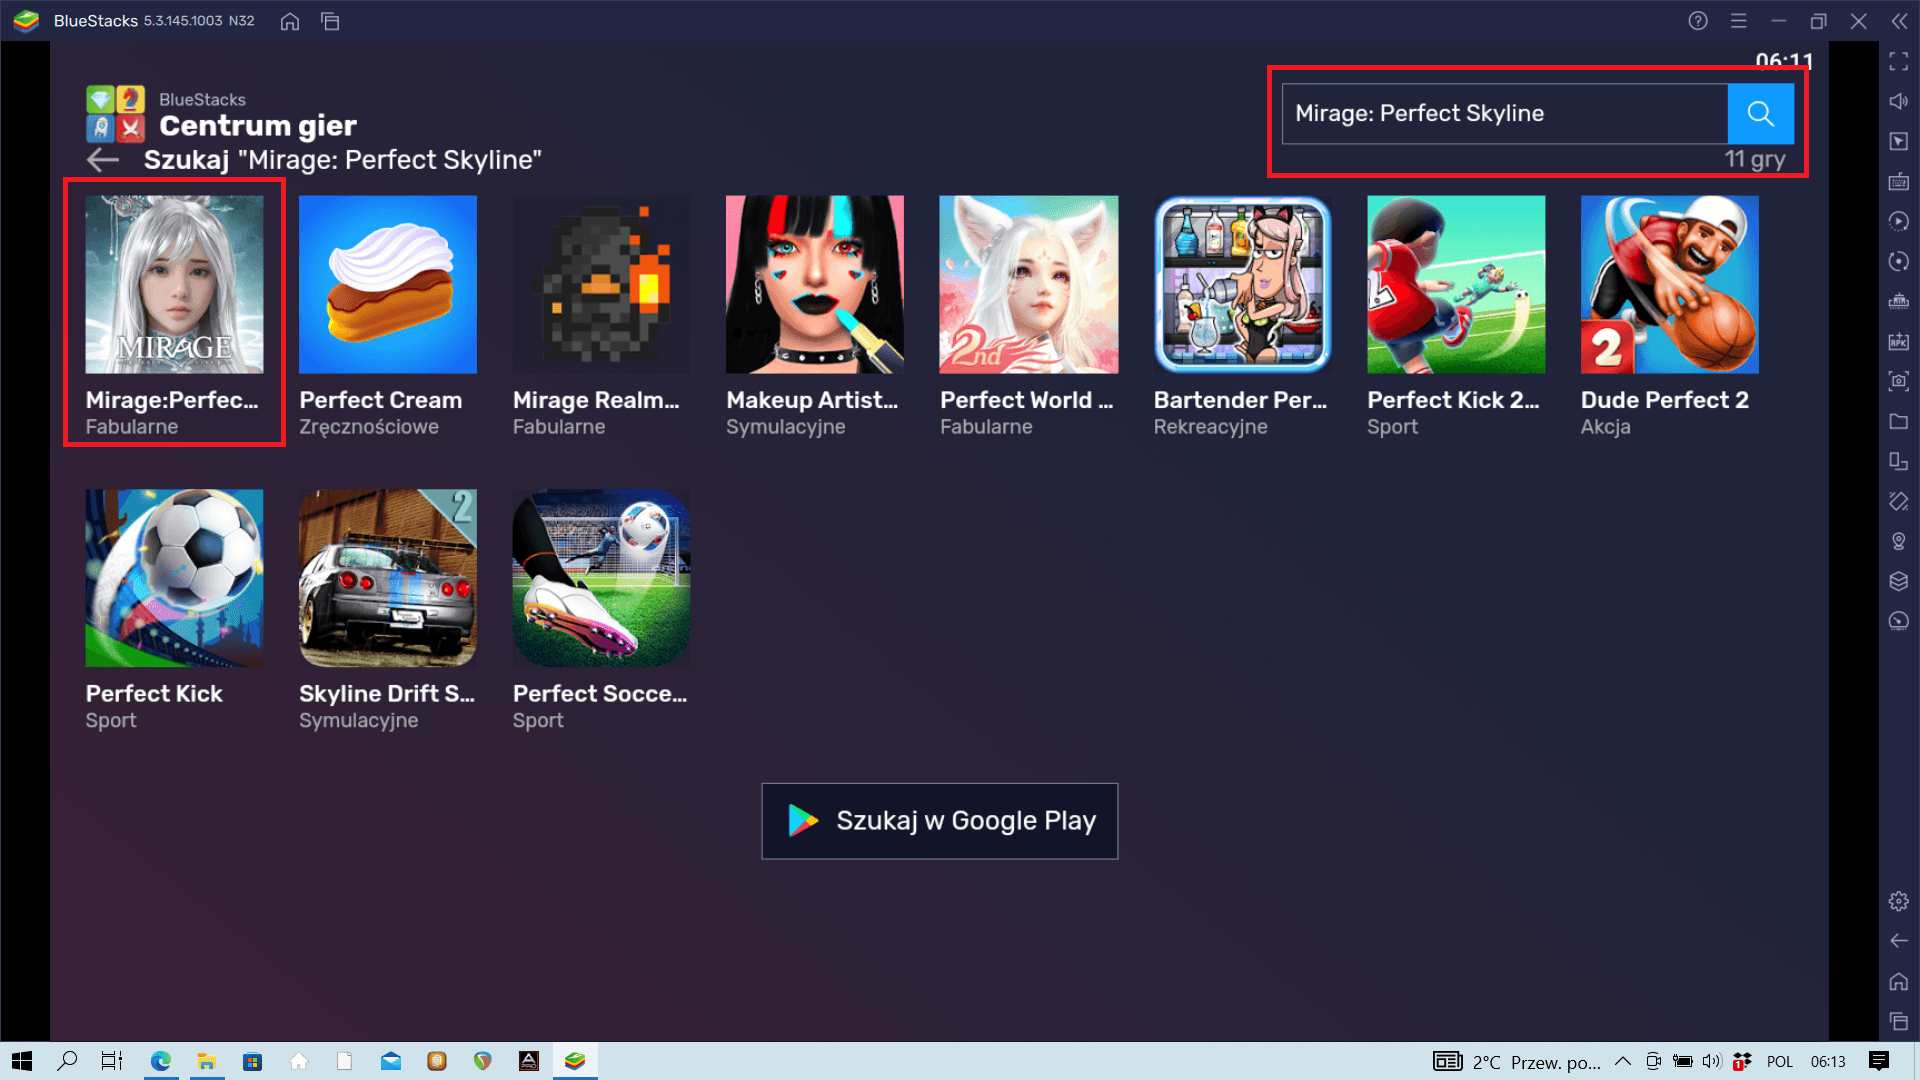This screenshot has width=1920, height=1080.
Task: Click the Akcja category label
Action: 1605,427
